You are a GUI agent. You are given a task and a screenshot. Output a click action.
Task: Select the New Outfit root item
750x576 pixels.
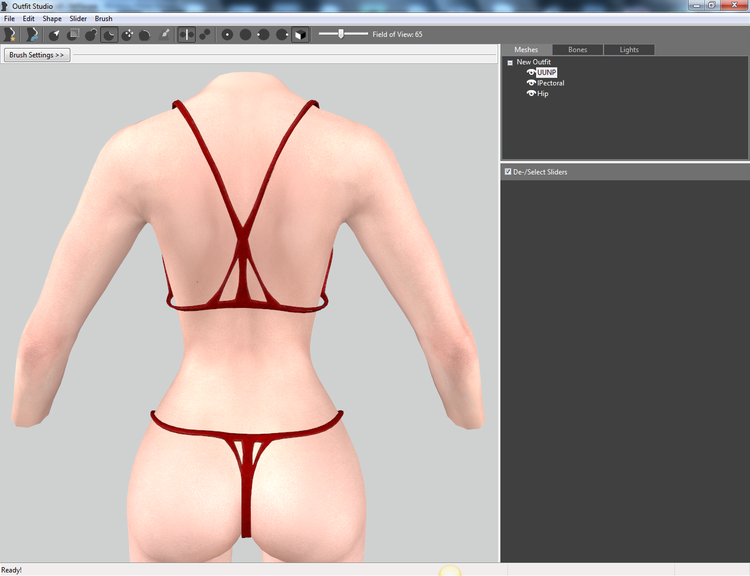click(533, 62)
